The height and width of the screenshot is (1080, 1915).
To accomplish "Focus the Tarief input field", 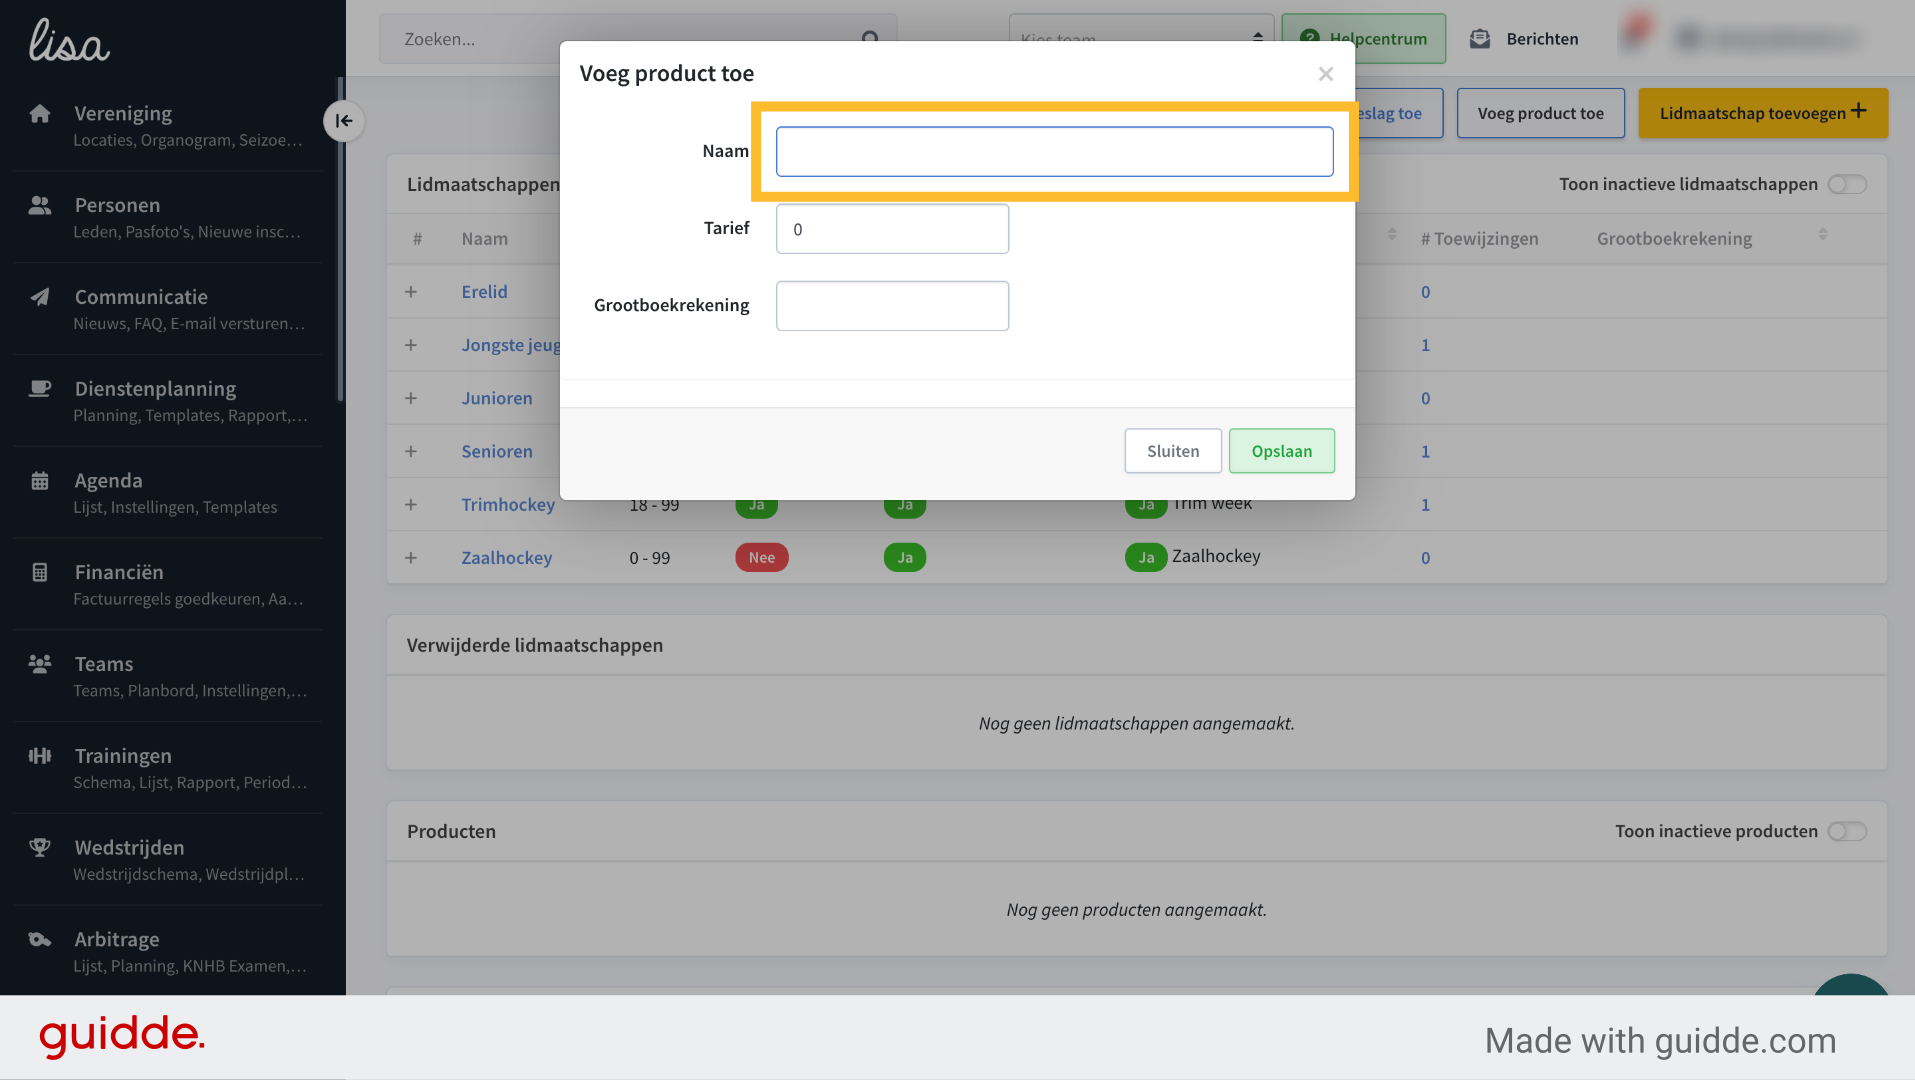I will tap(892, 229).
